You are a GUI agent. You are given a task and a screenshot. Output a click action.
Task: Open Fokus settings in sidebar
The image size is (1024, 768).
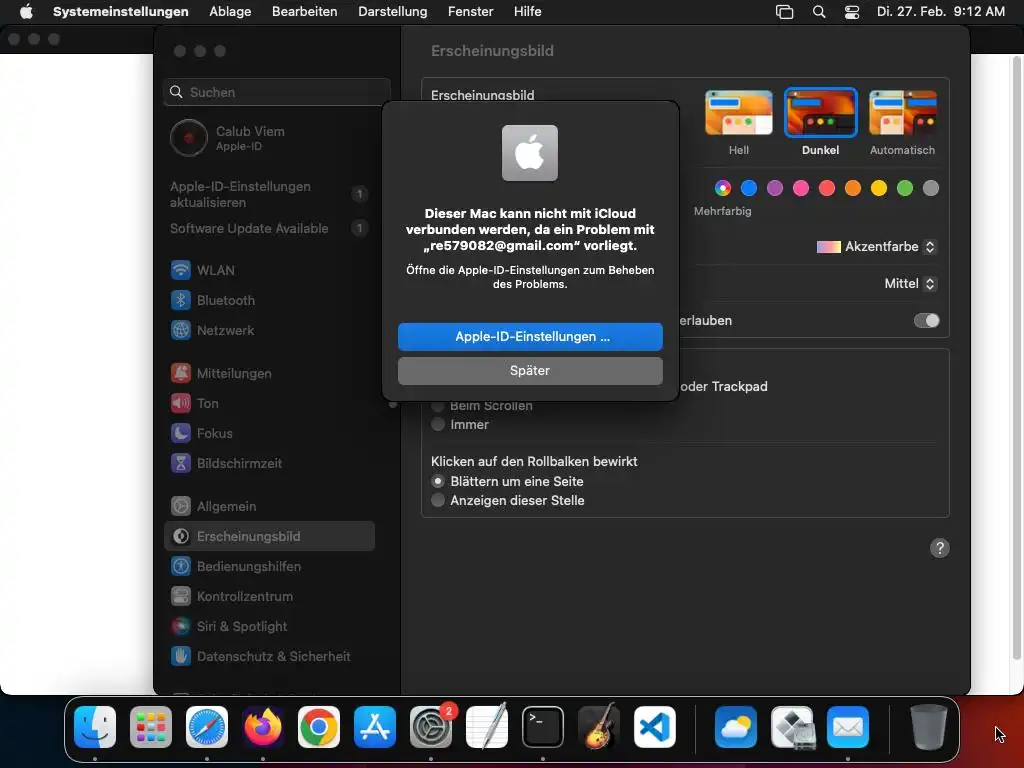pyautogui.click(x=269, y=434)
